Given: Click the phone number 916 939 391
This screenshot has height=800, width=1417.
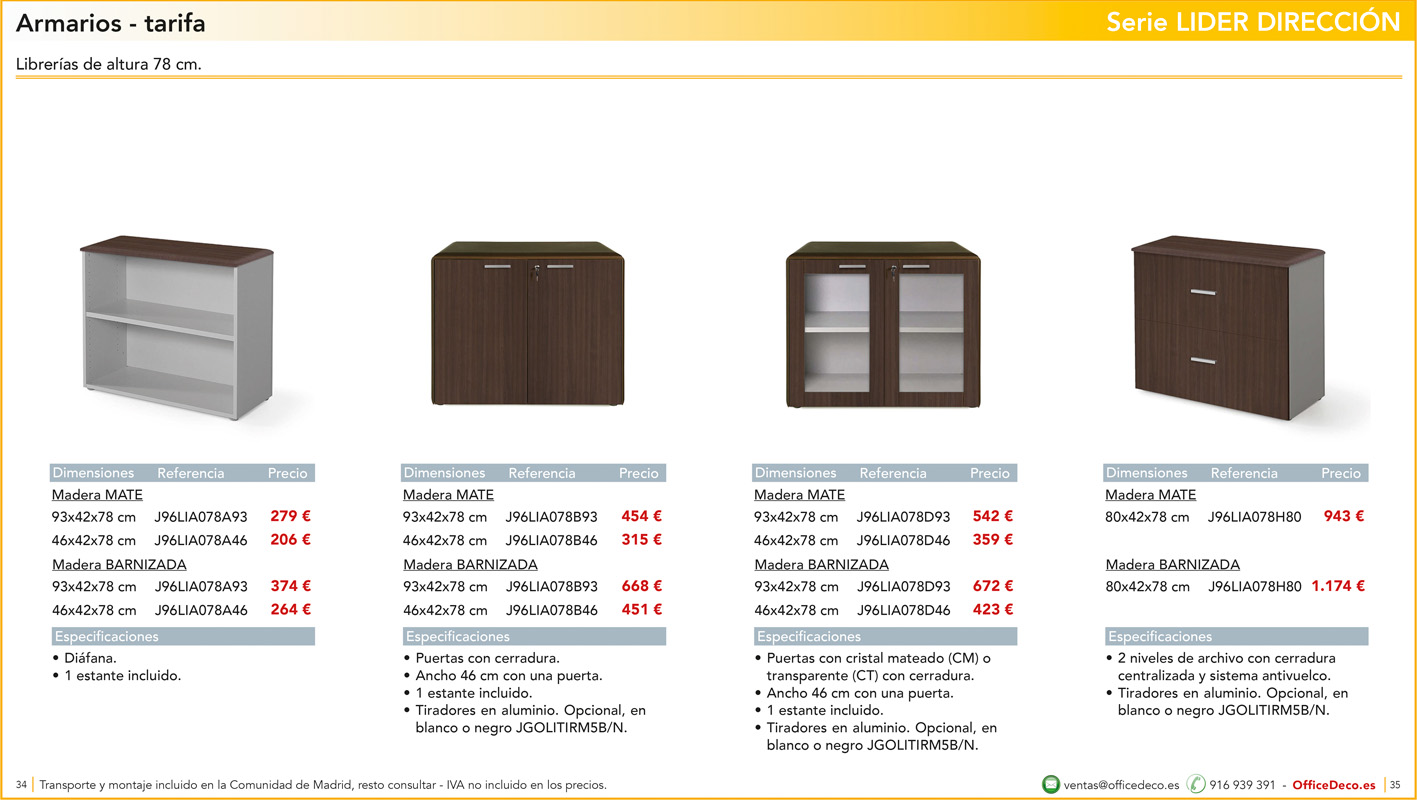Looking at the screenshot, I should pyautogui.click(x=1242, y=784).
